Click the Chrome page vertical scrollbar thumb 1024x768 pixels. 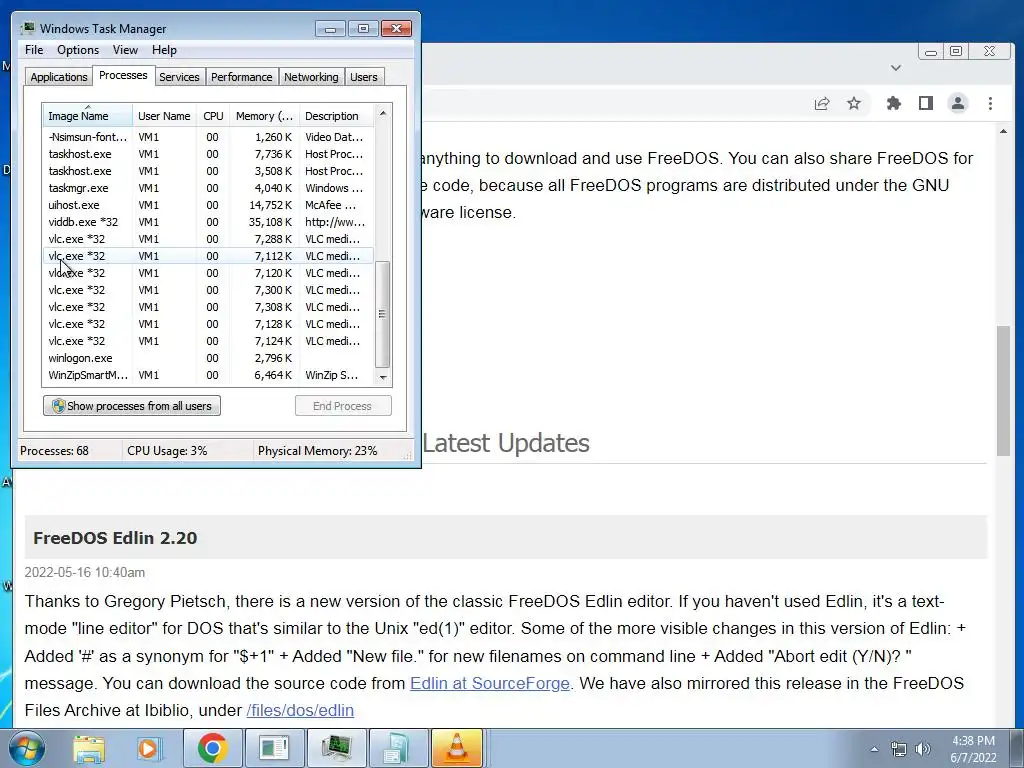pyautogui.click(x=1004, y=391)
